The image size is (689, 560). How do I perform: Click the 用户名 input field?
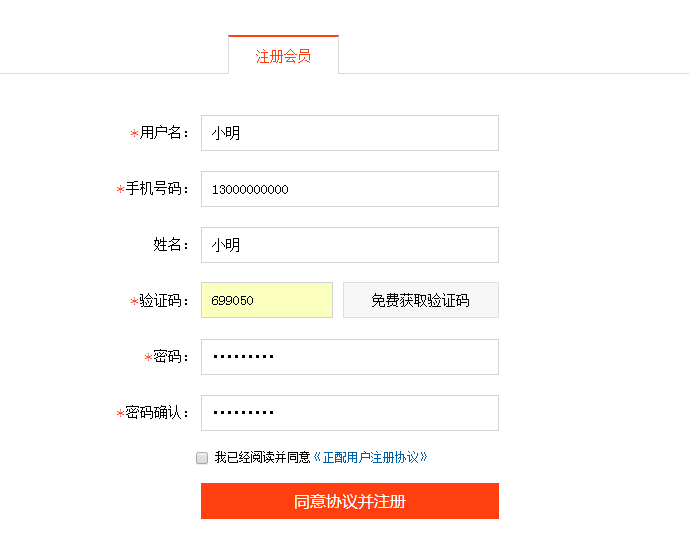pyautogui.click(x=349, y=133)
